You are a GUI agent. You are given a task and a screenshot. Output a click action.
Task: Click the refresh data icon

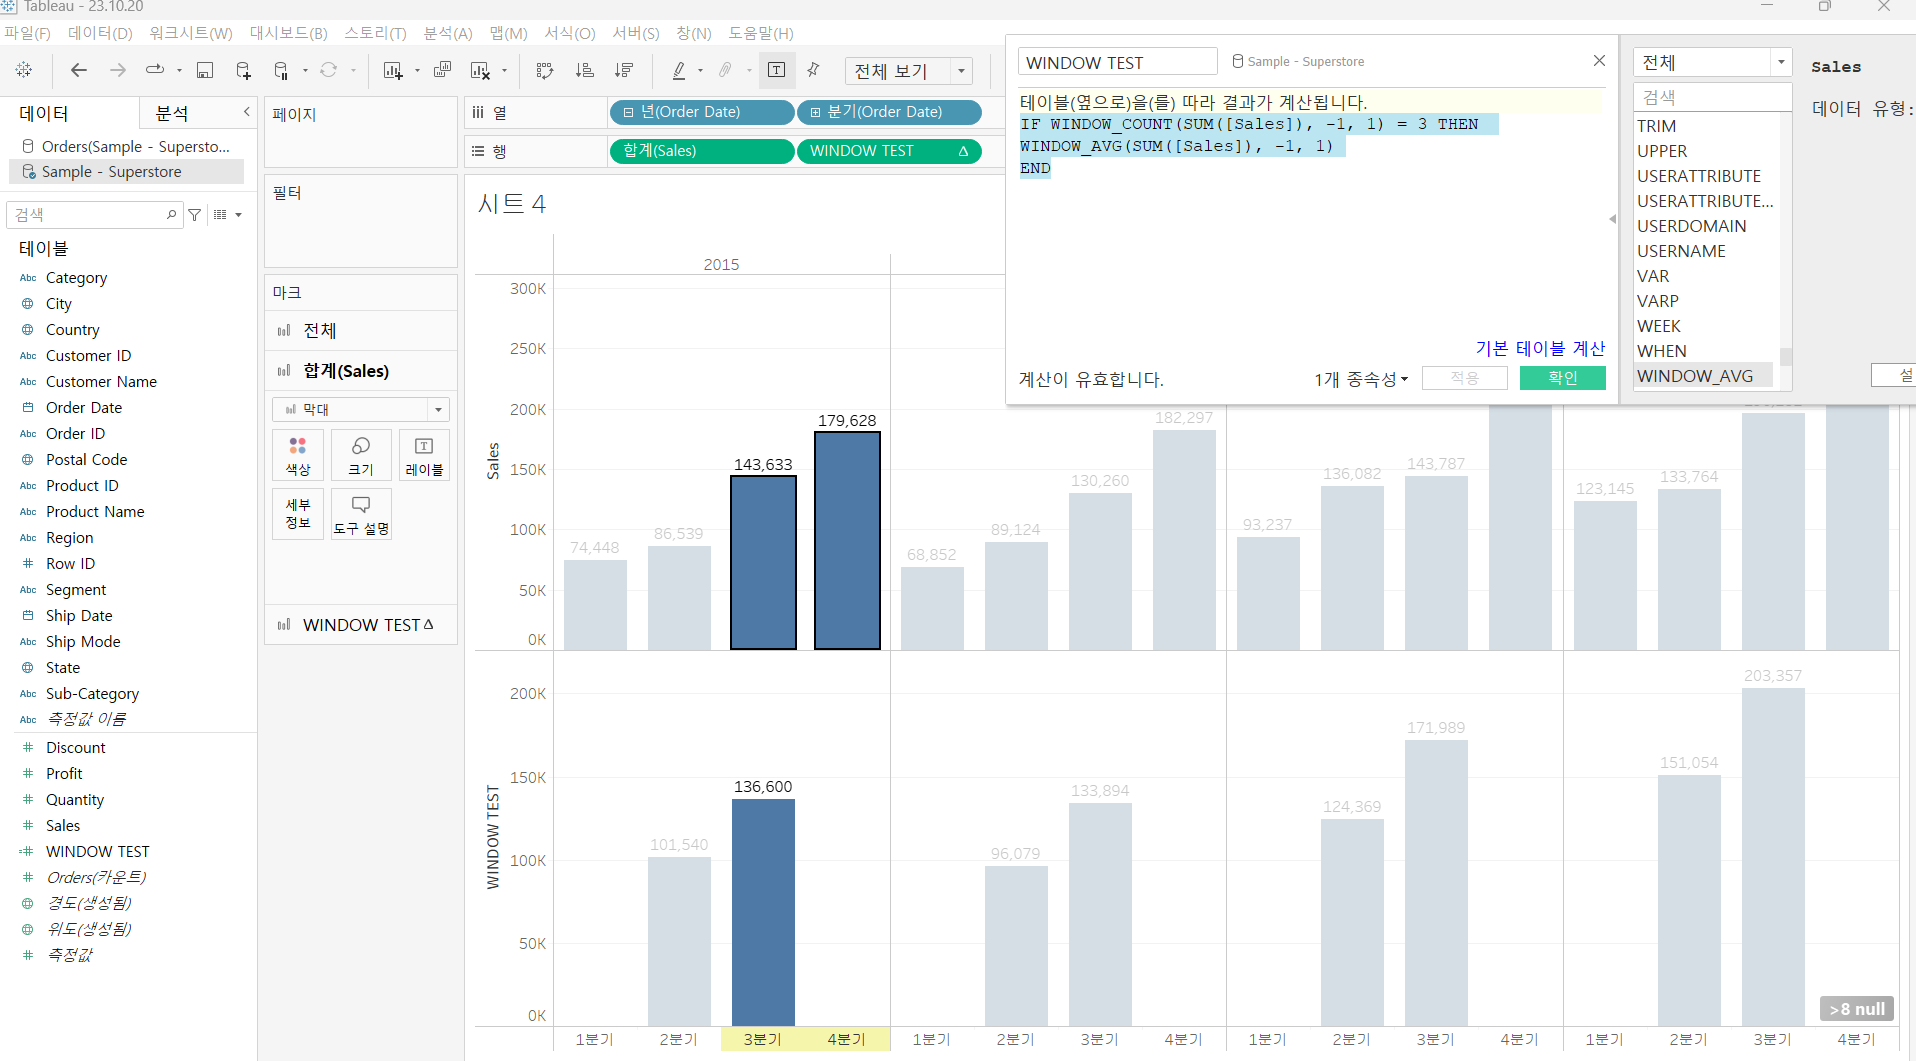point(328,70)
